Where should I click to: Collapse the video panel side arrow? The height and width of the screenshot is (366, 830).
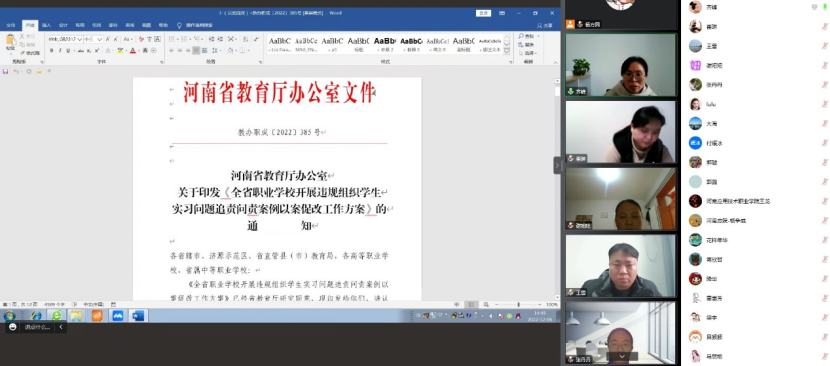click(557, 165)
